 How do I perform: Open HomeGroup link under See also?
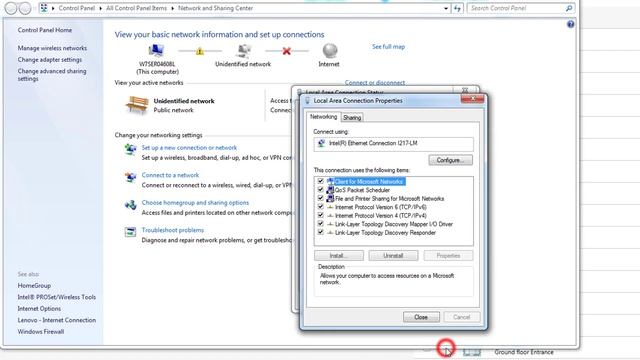(x=34, y=286)
